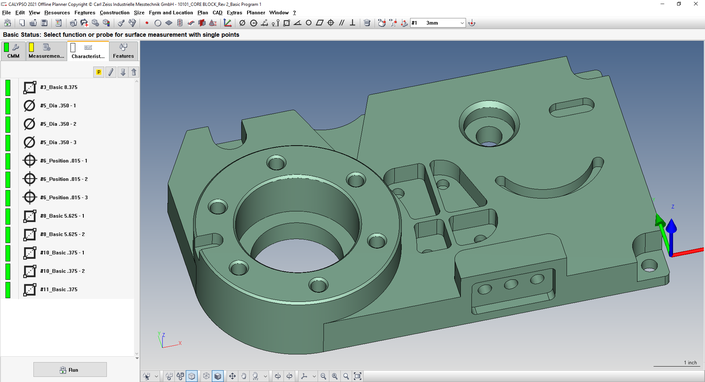705x382 pixels.
Task: Select the roundness characteristic icon in toolbar
Action: 308,23
